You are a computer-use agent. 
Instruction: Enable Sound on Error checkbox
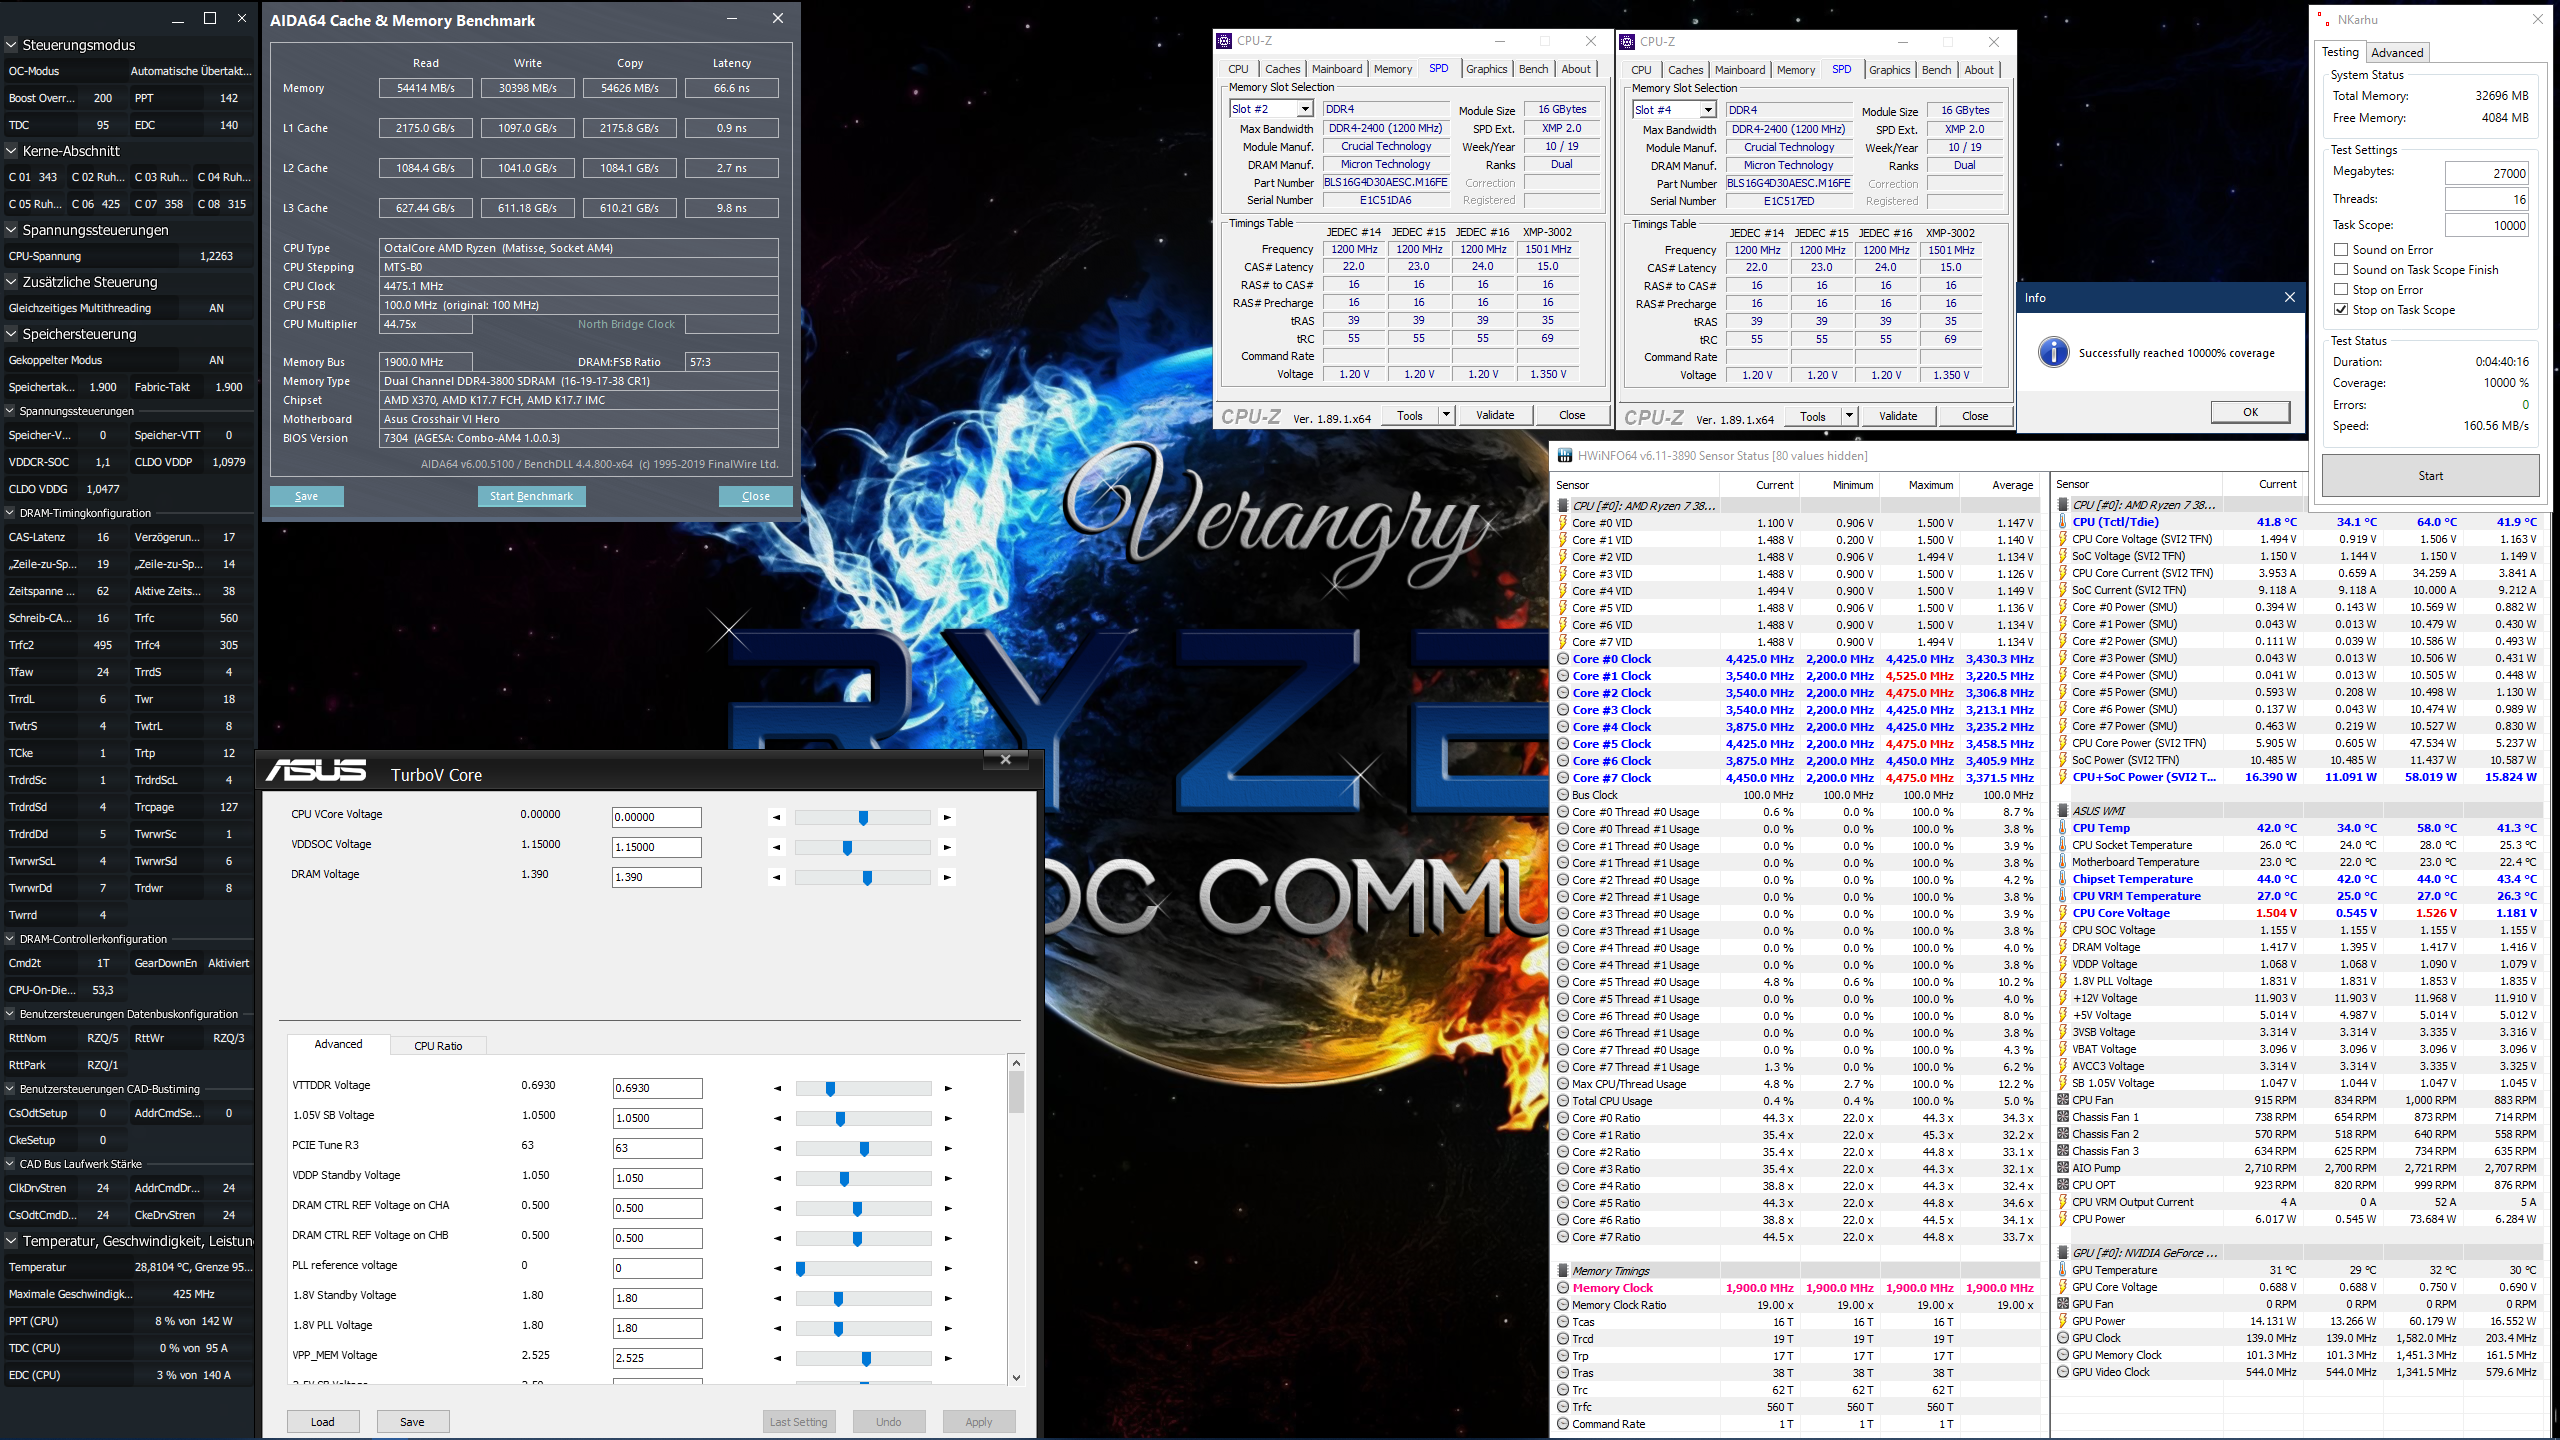point(2341,250)
